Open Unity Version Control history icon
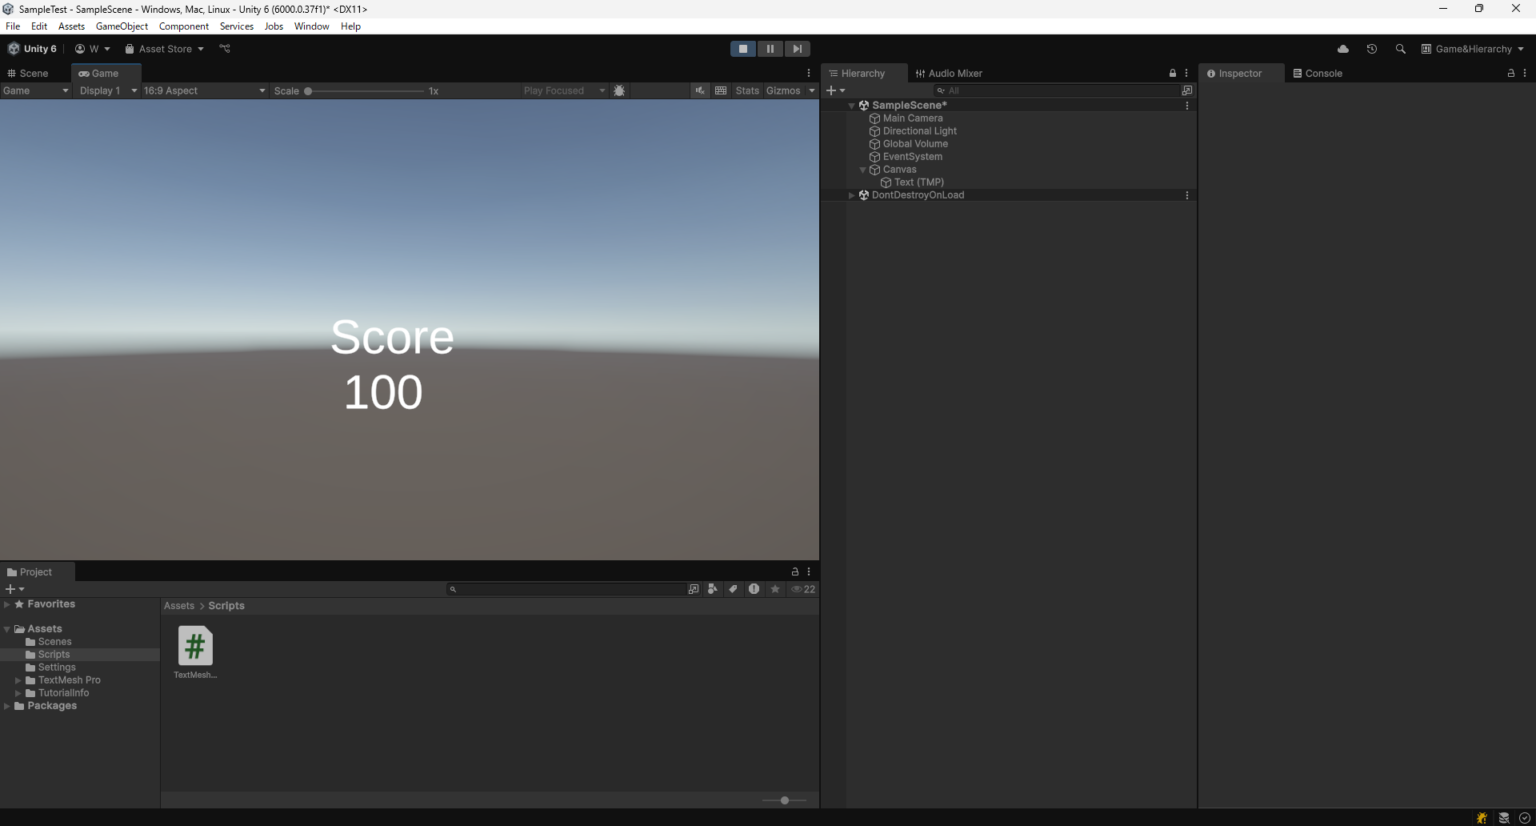This screenshot has width=1536, height=826. 1371,48
